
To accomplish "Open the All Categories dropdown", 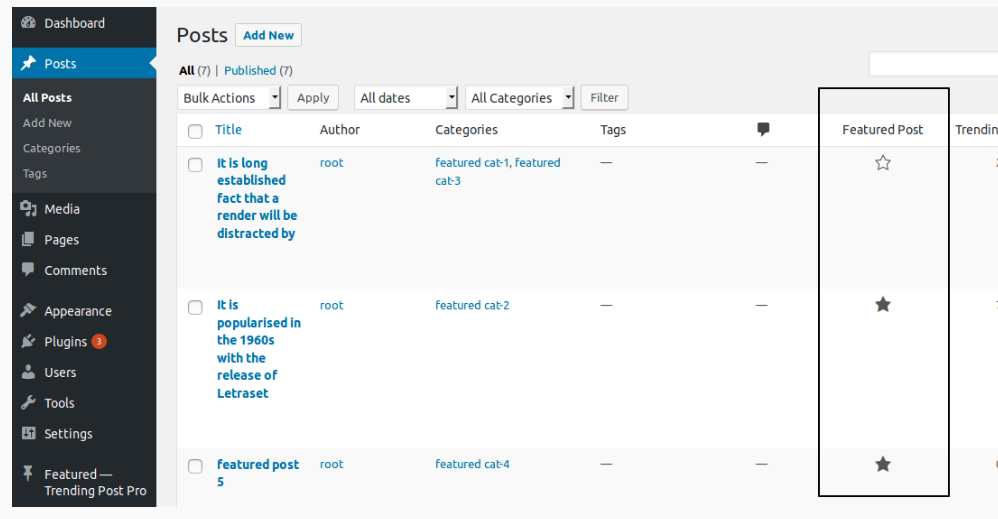I will [x=520, y=97].
